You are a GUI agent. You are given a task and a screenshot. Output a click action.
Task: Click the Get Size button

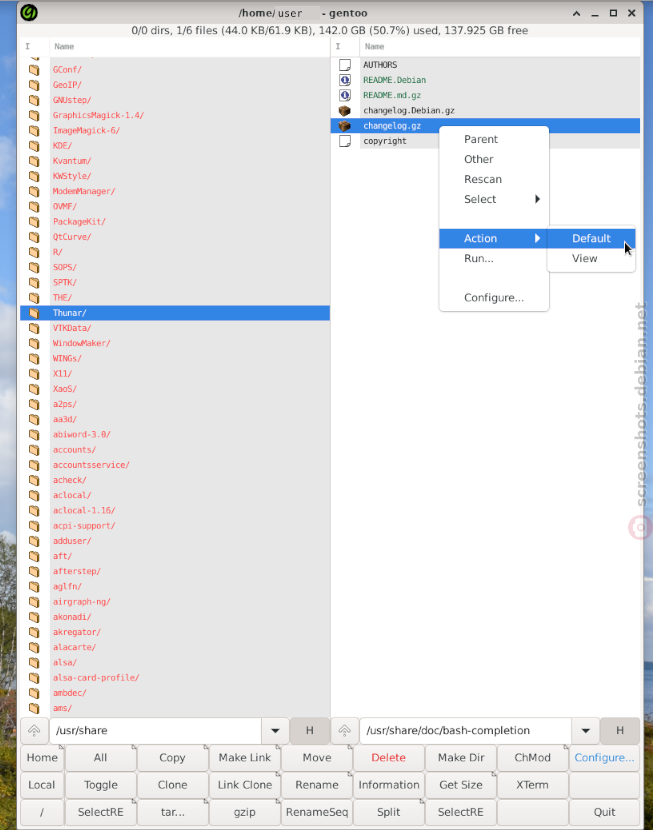click(x=461, y=785)
